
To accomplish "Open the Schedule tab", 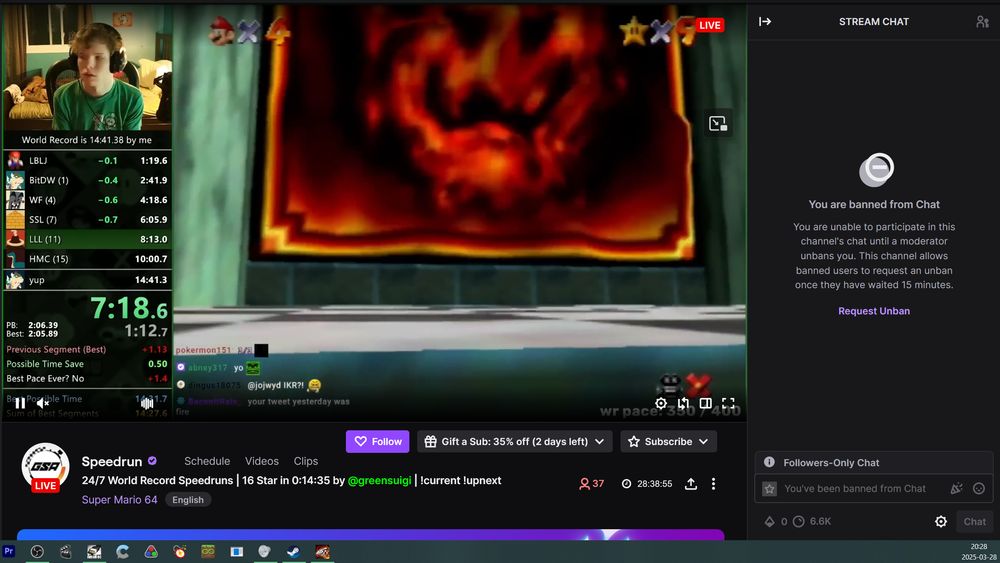I will tap(207, 461).
